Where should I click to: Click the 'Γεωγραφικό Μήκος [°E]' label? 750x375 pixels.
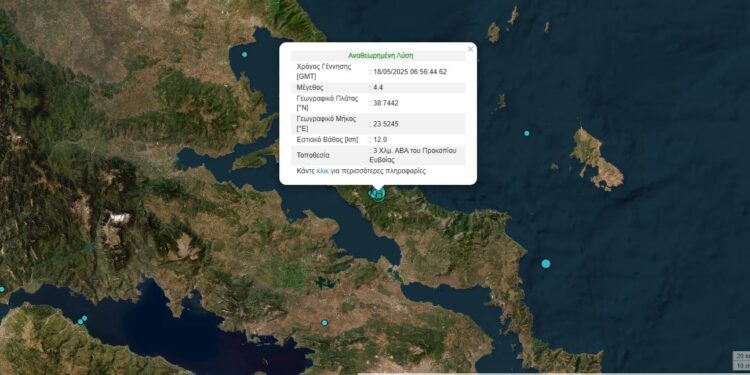pyautogui.click(x=326, y=124)
